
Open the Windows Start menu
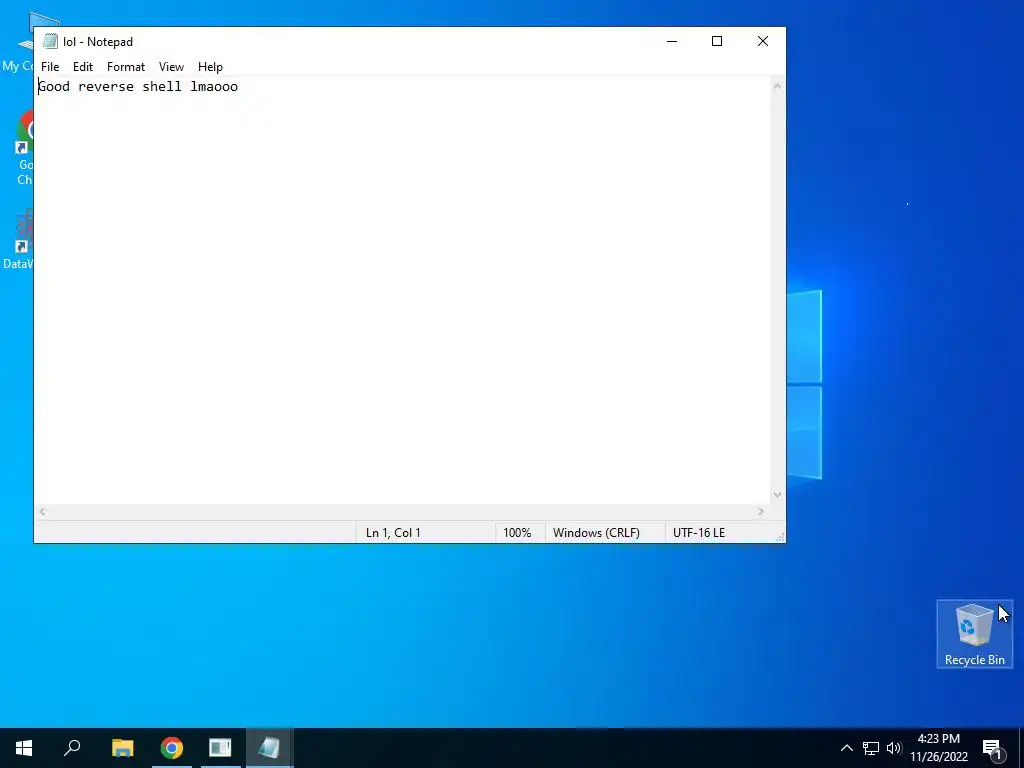click(x=24, y=748)
